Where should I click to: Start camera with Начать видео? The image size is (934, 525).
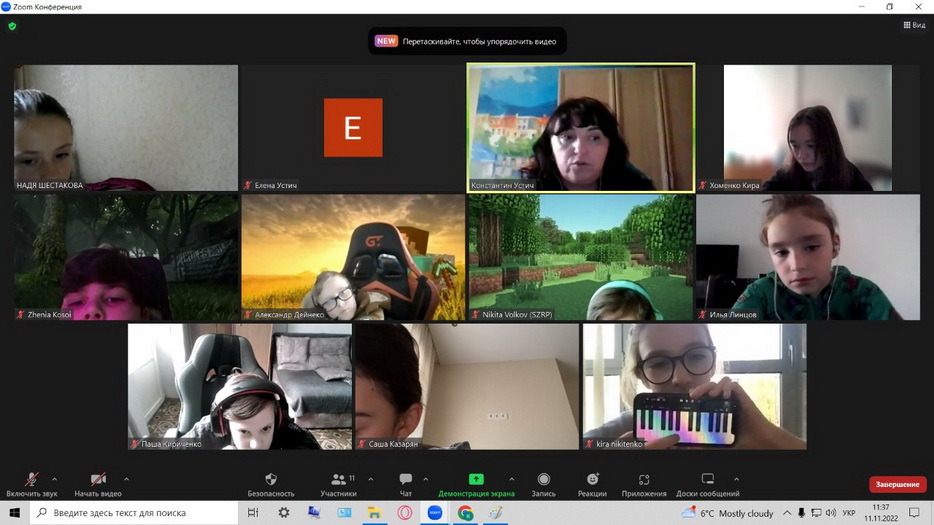[x=97, y=484]
